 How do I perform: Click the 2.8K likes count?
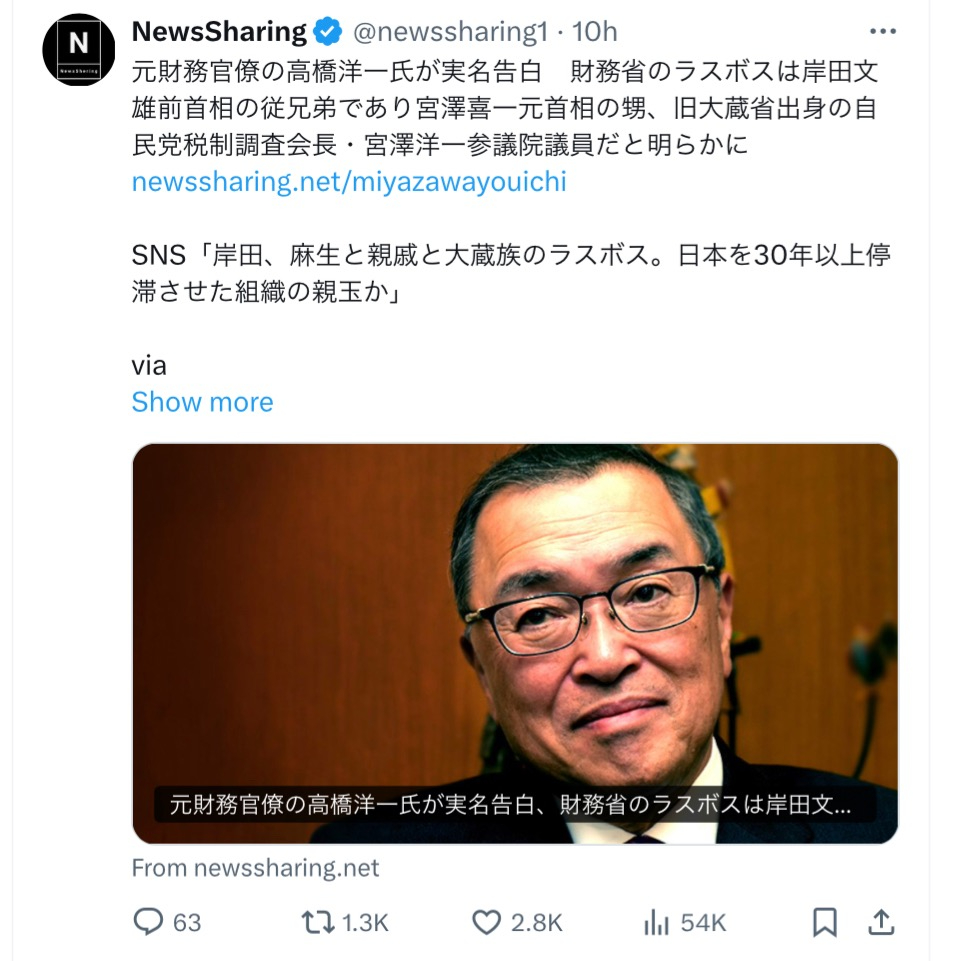537,922
